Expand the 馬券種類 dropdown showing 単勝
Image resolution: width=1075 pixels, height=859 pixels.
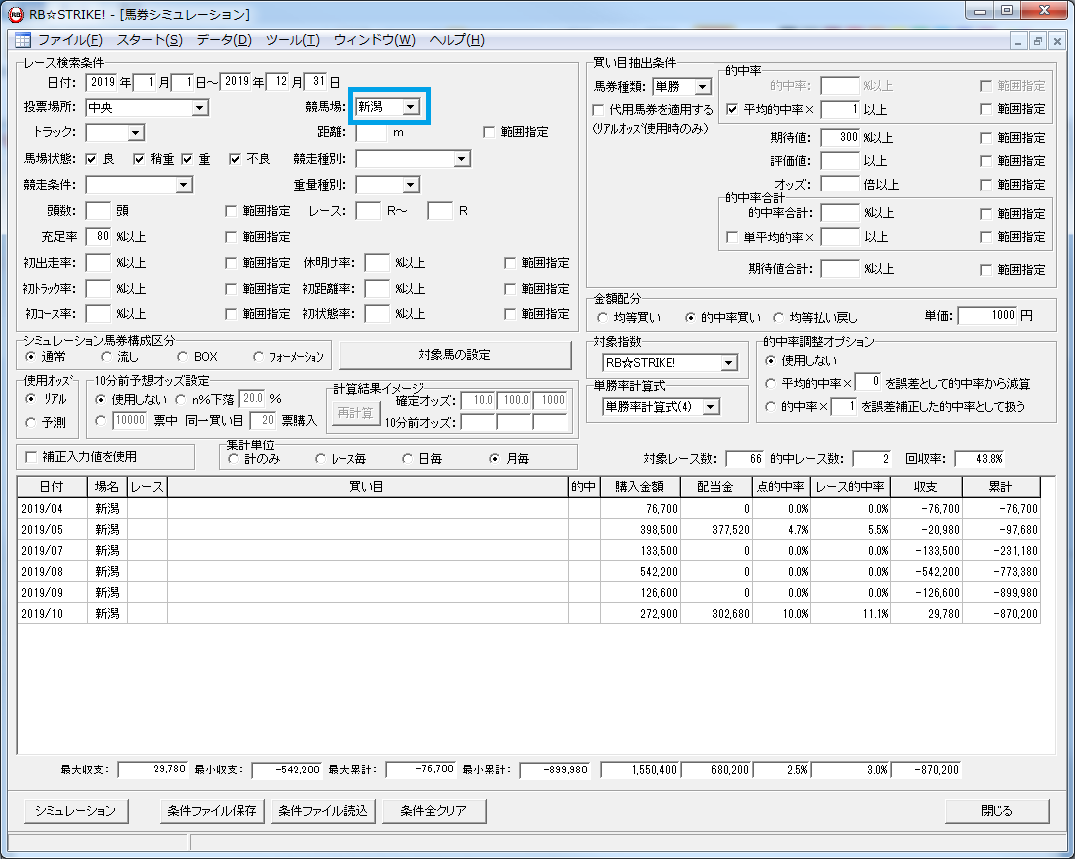703,87
